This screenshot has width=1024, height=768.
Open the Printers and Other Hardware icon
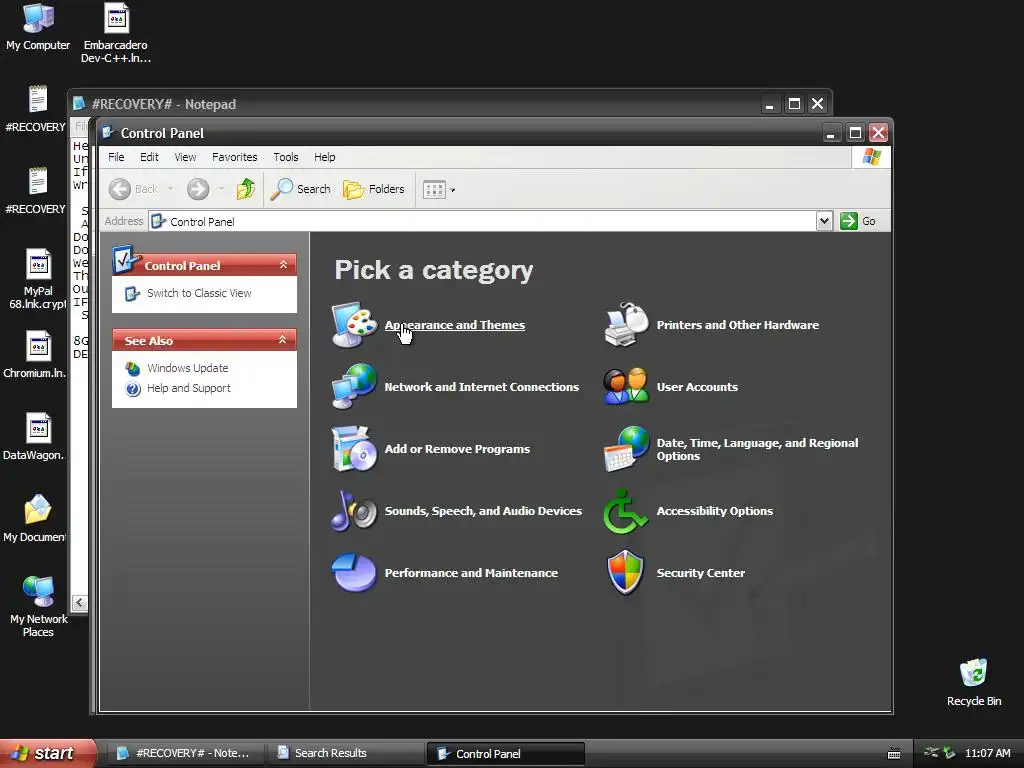pyautogui.click(x=626, y=325)
